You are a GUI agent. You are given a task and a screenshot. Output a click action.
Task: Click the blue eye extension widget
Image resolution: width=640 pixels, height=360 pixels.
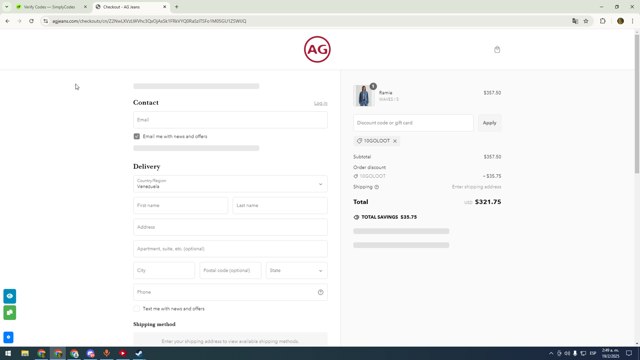click(x=10, y=296)
